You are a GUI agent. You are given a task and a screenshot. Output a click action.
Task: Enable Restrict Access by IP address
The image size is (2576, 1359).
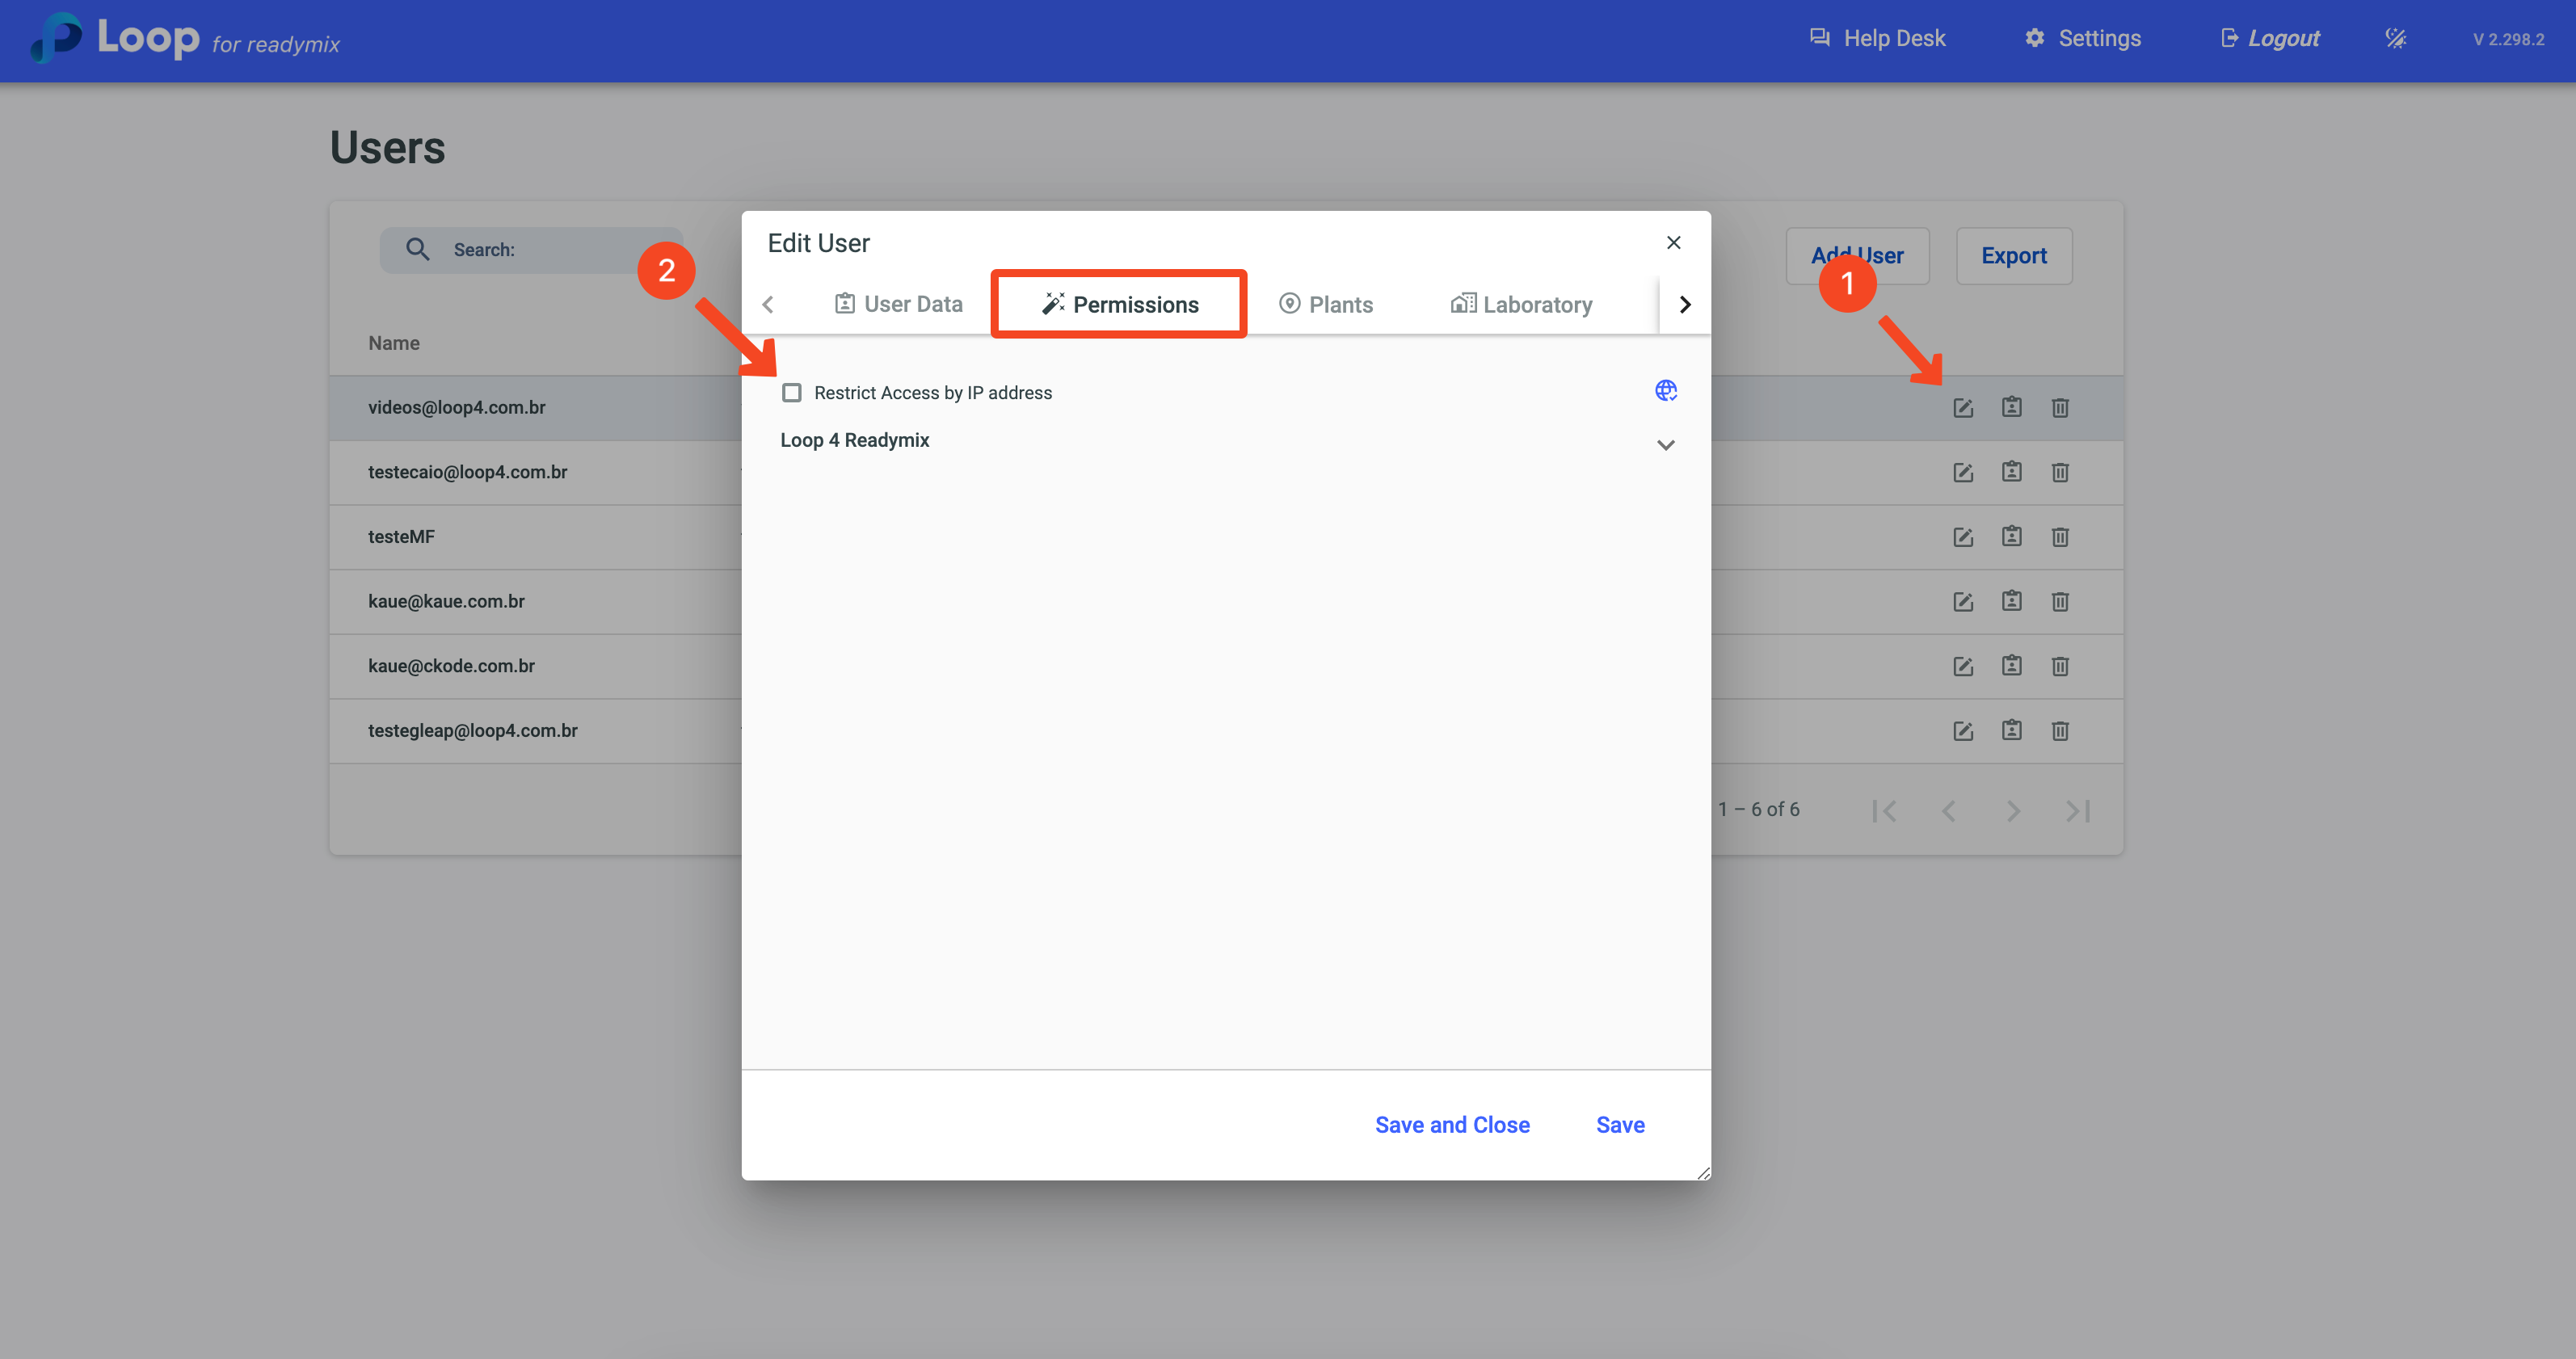[792, 393]
